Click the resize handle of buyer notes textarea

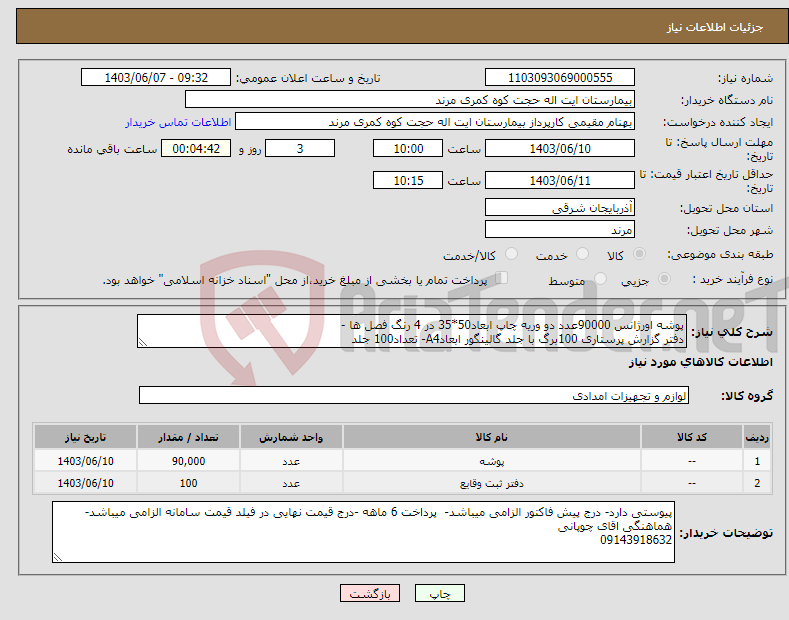(58, 557)
